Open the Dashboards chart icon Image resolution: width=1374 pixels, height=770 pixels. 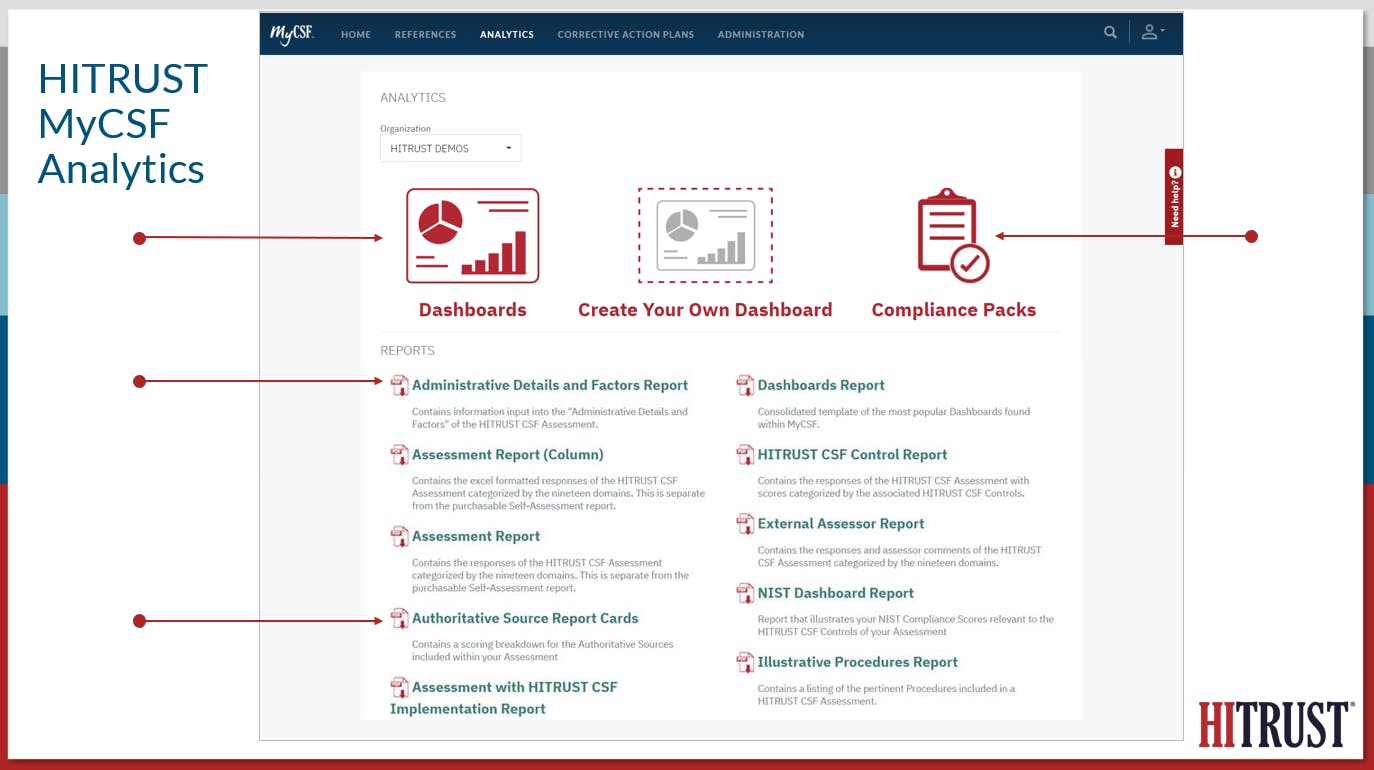(x=472, y=234)
